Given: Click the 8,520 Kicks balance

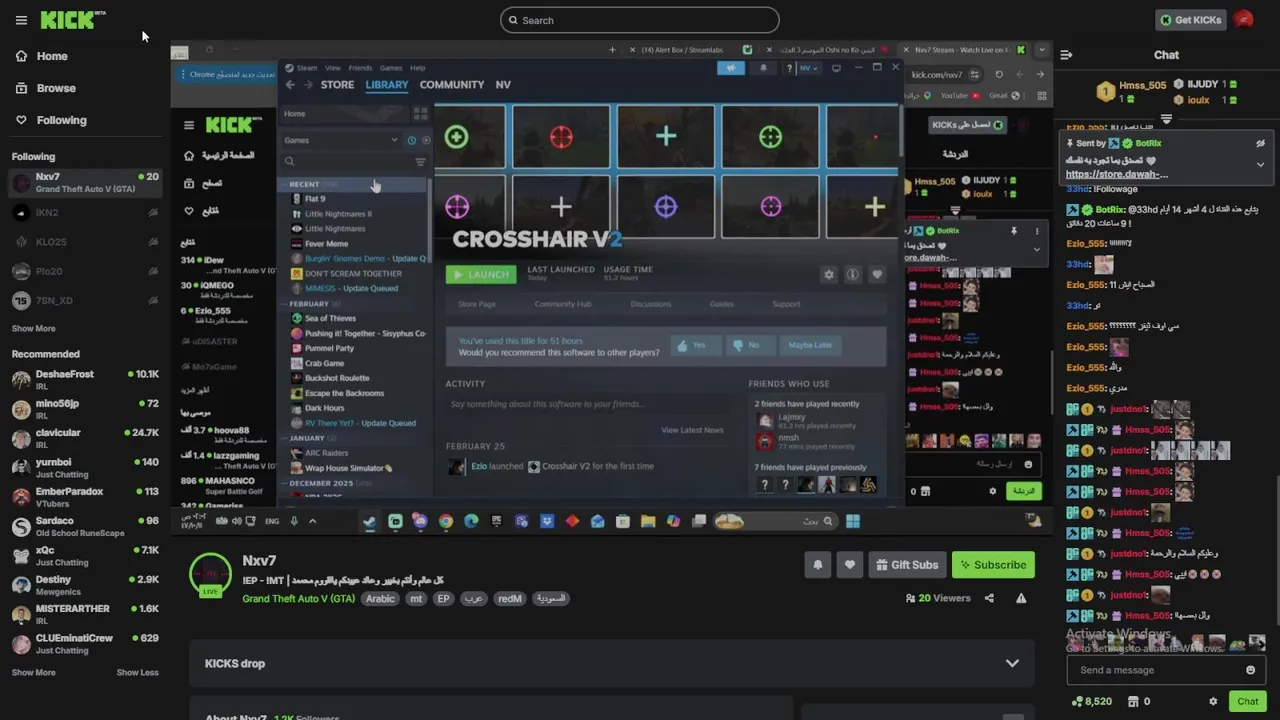Looking at the screenshot, I should click(1091, 701).
